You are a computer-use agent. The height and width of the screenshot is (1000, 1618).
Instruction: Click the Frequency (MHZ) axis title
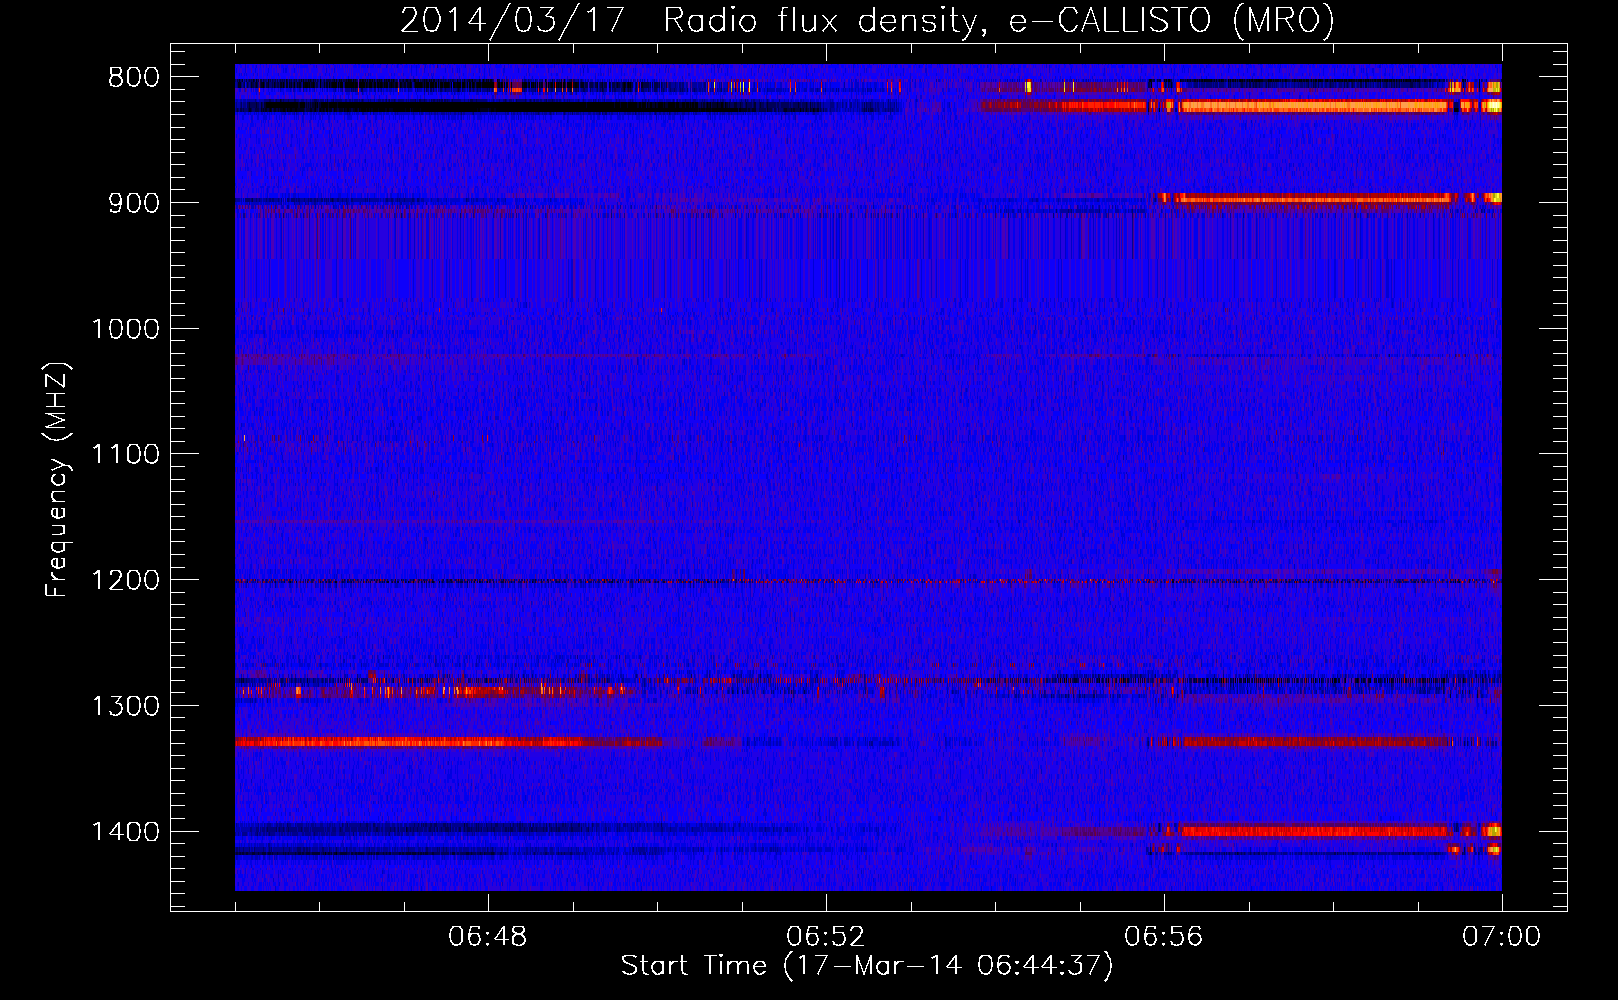pyautogui.click(x=58, y=480)
